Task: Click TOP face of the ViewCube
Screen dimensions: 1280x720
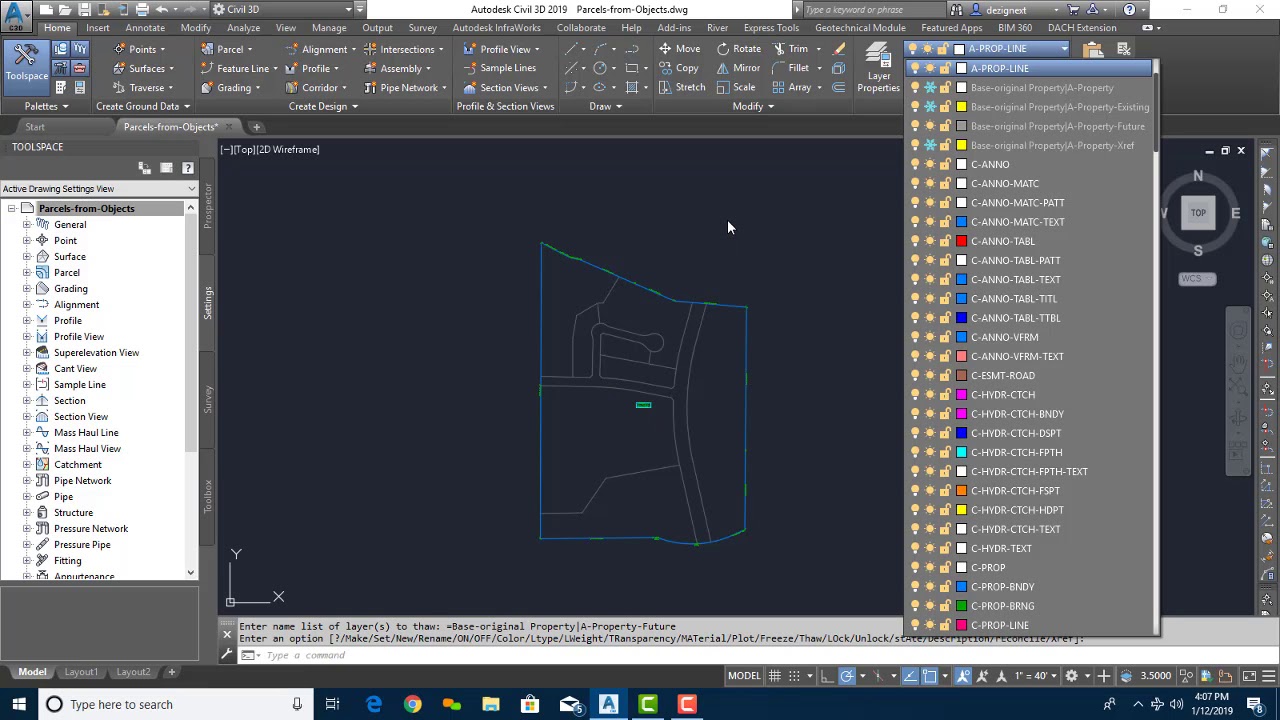Action: point(1198,213)
